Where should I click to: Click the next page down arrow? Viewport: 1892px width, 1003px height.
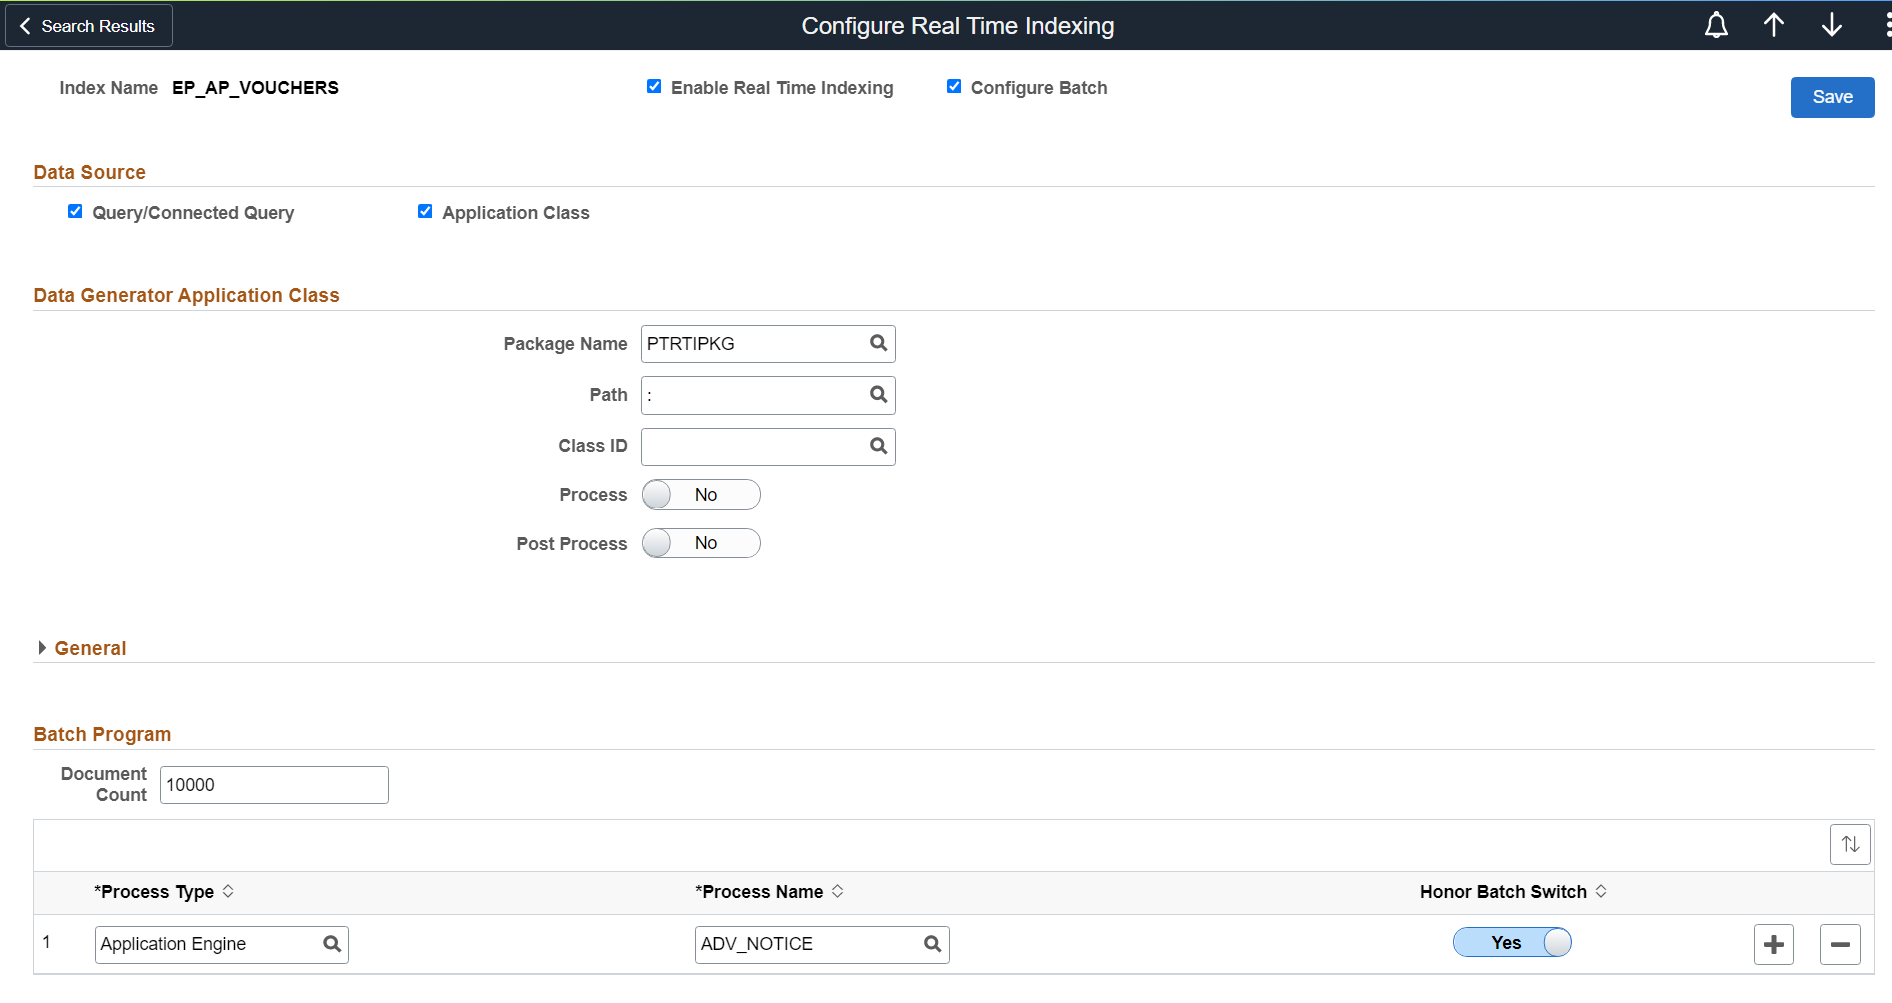tap(1832, 25)
